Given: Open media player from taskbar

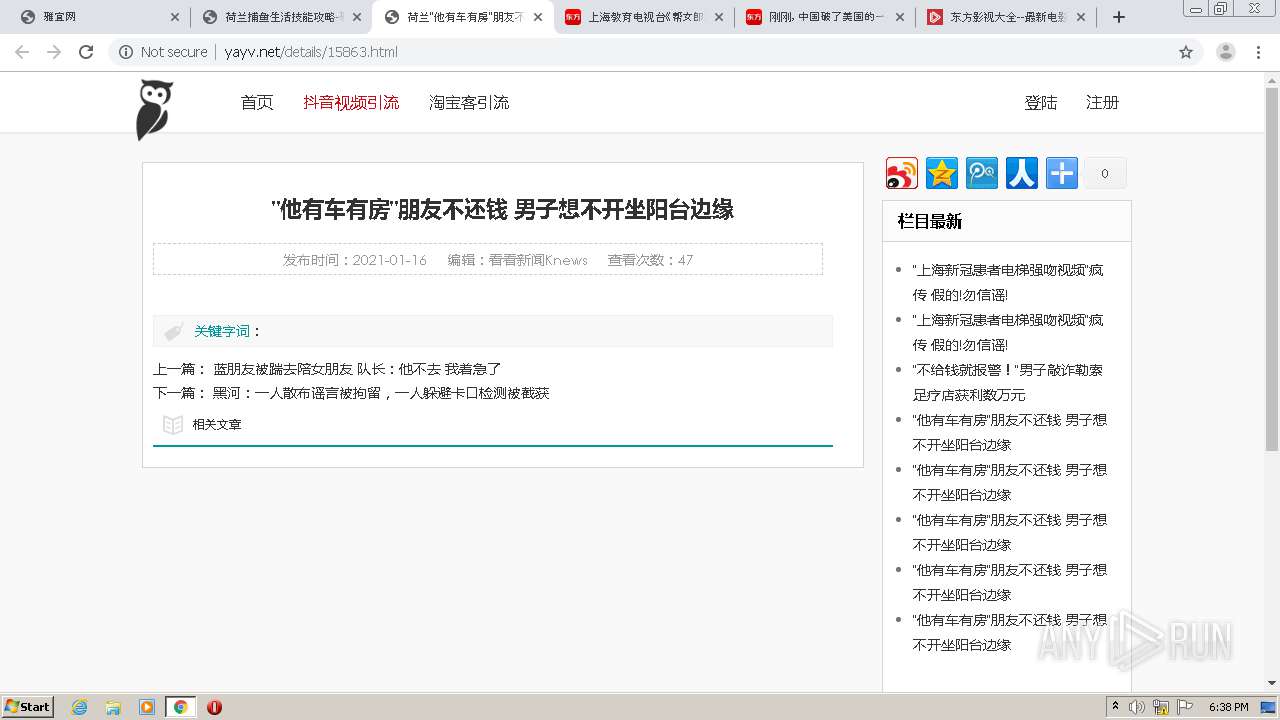Looking at the screenshot, I should [x=147, y=707].
